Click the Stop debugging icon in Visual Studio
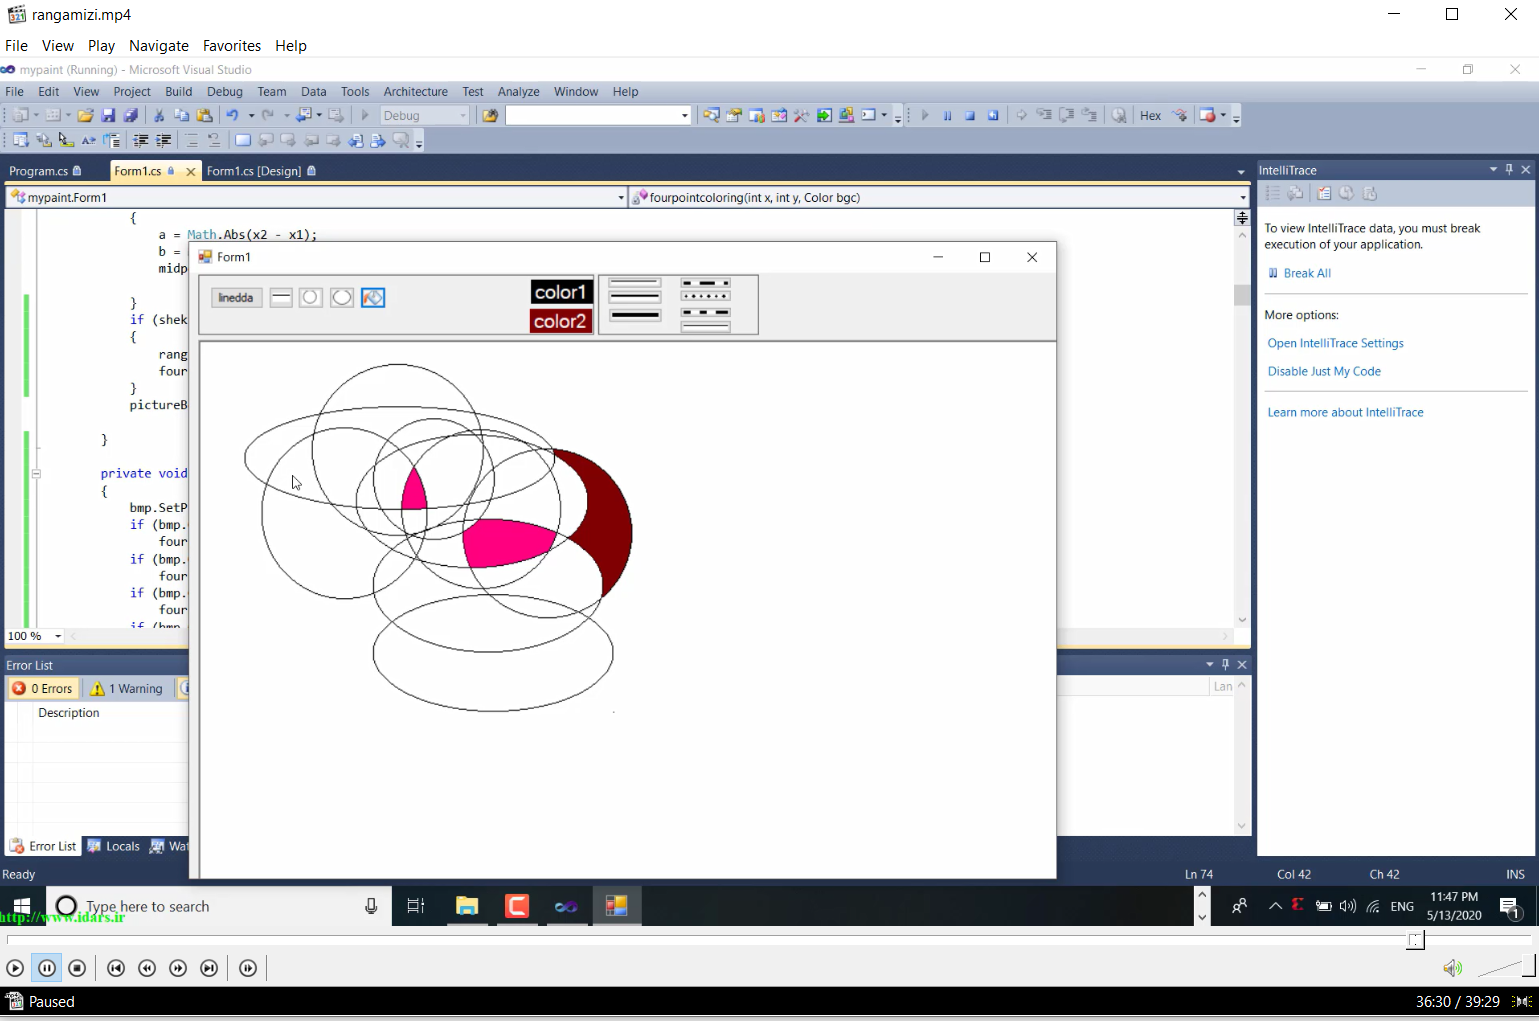Image resolution: width=1539 pixels, height=1021 pixels. coord(970,116)
